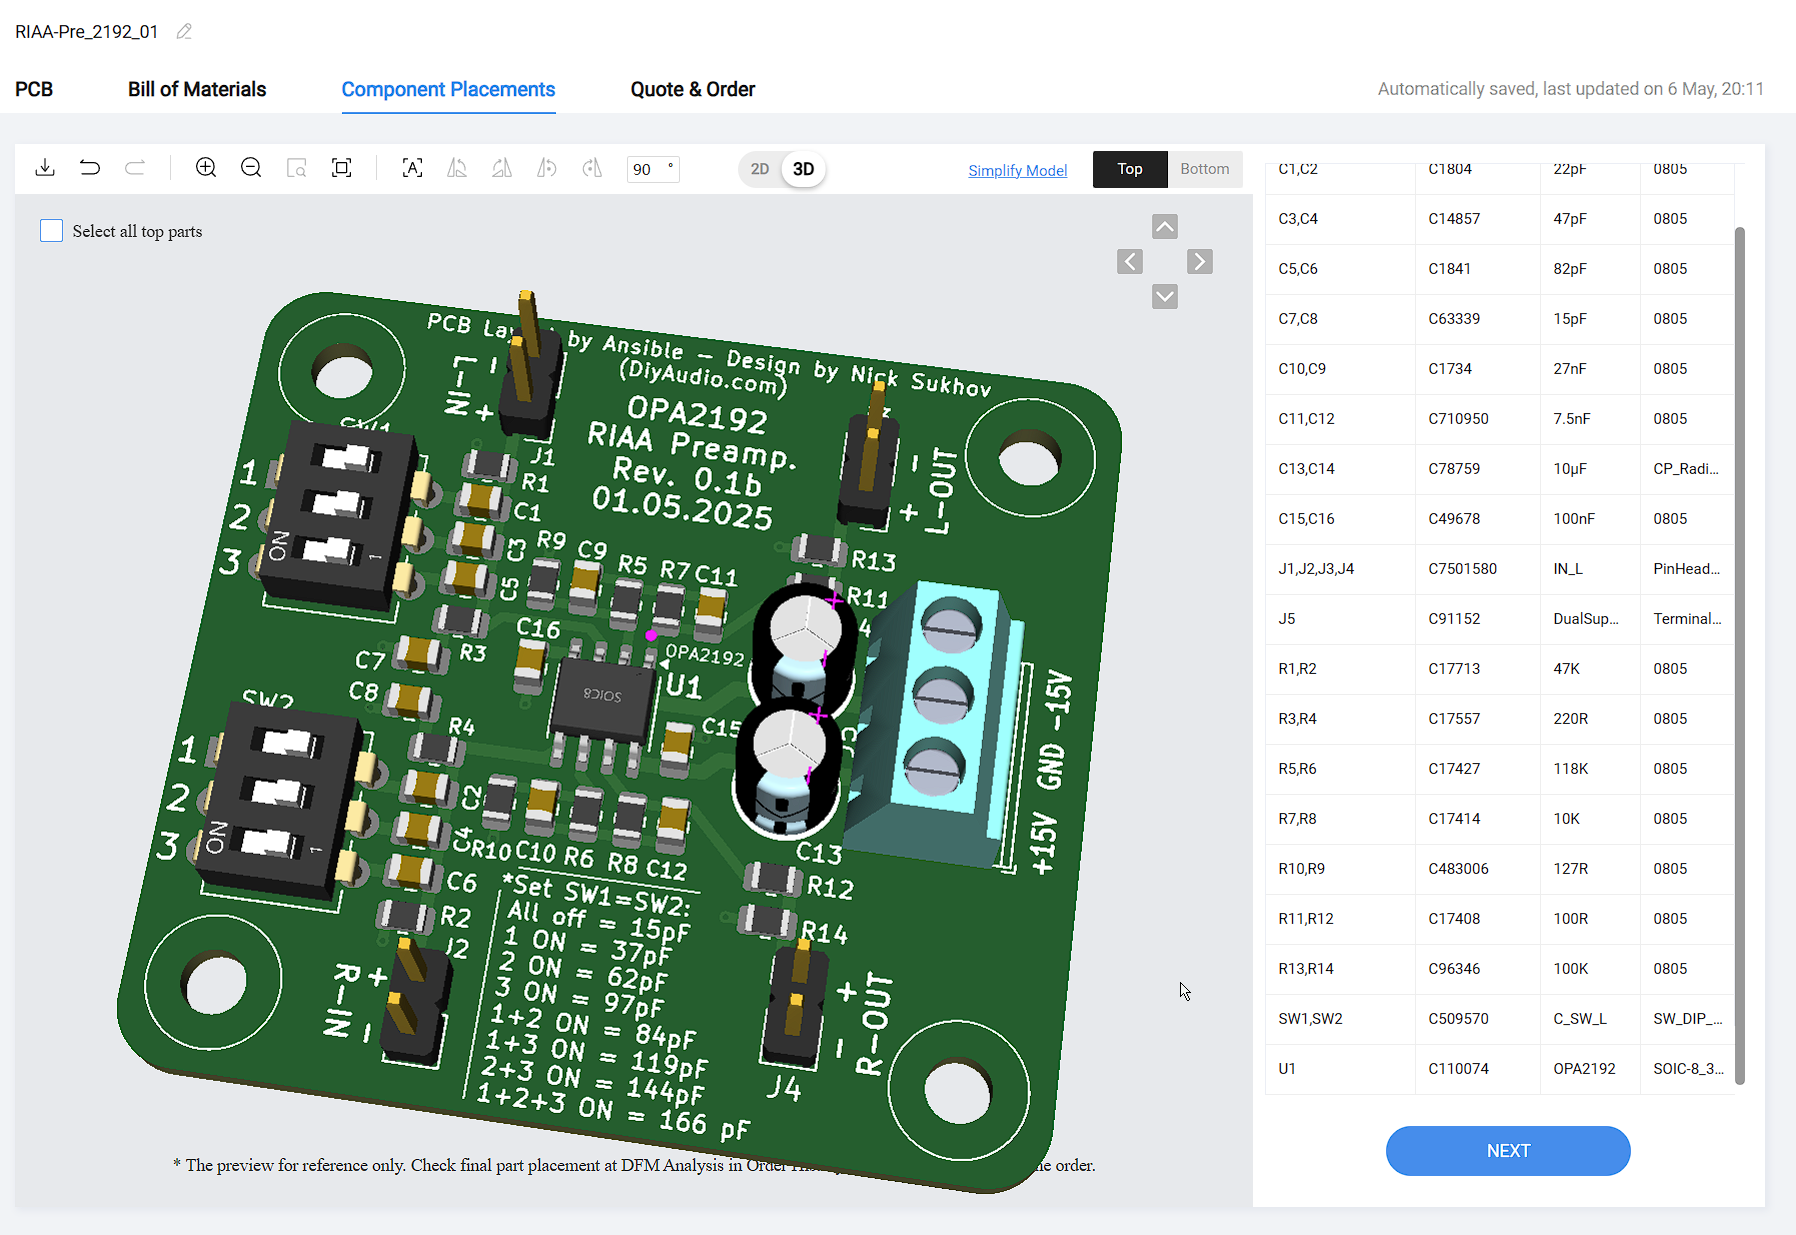Rotate part right with dotted-arrow icon
Viewport: 1796px width, 1235px height.
592,168
